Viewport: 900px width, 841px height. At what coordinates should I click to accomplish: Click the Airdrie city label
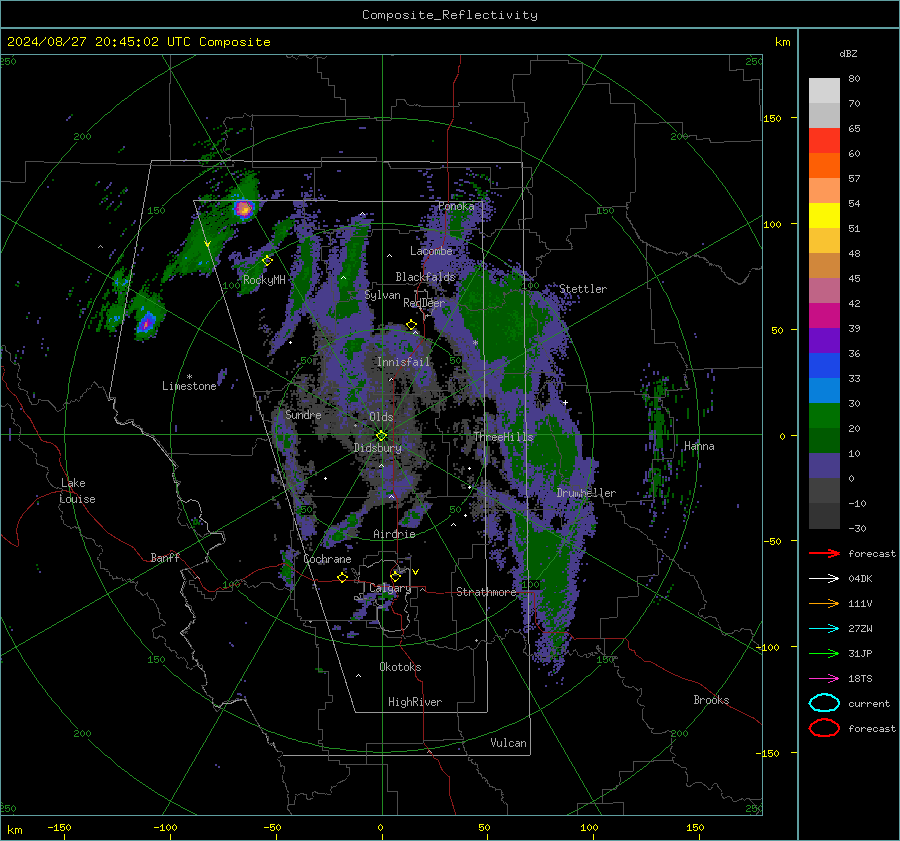(394, 534)
